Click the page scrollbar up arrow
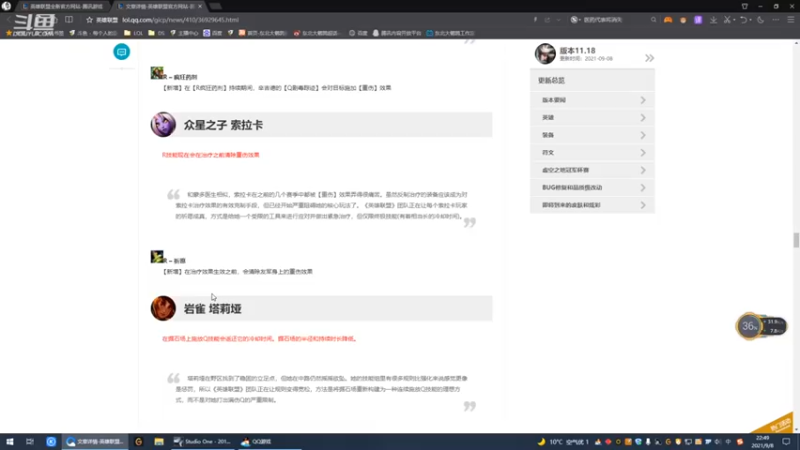This screenshot has height=450, width=800. (x=796, y=43)
